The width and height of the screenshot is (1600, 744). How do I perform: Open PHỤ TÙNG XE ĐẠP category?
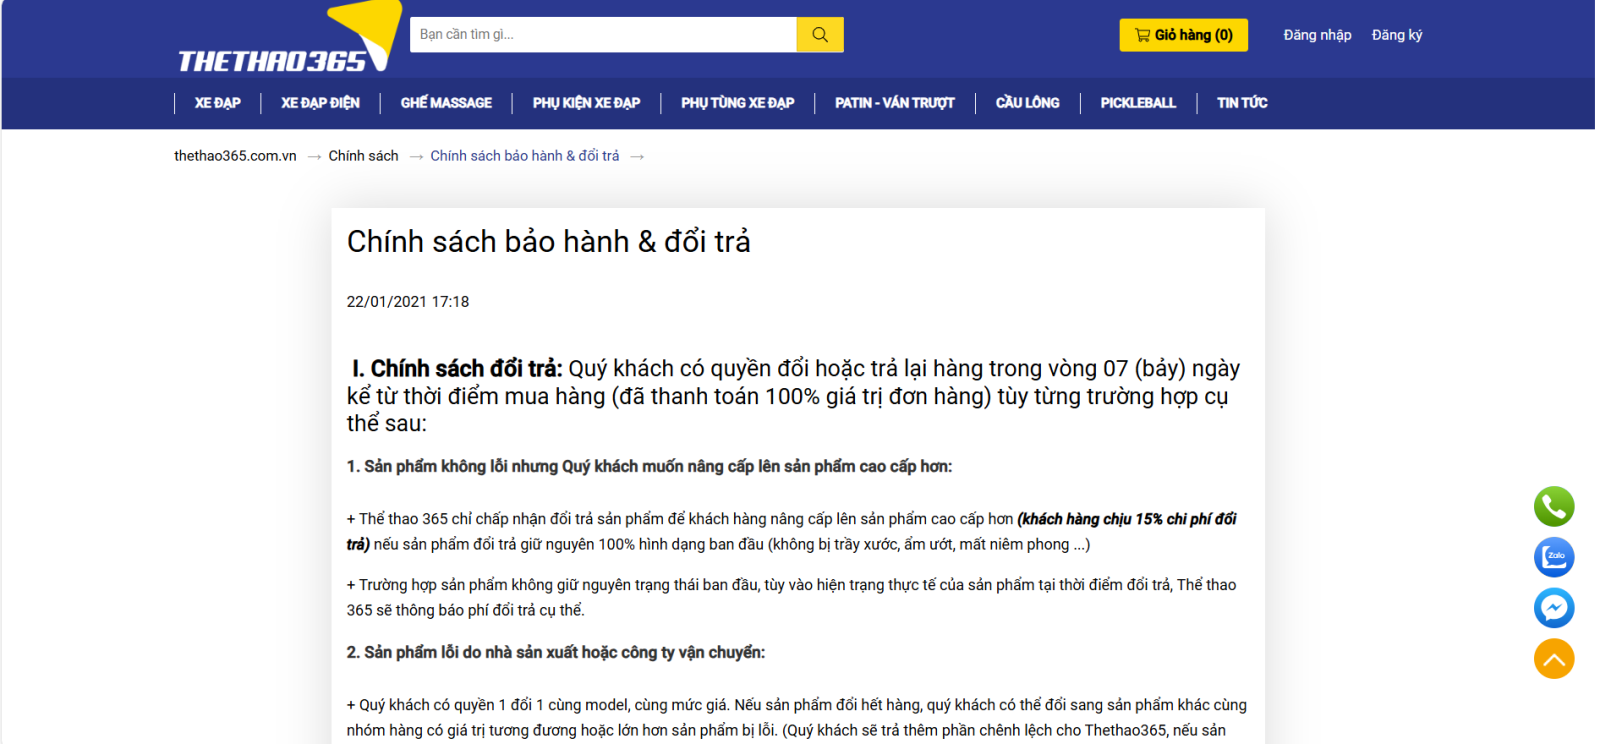click(x=737, y=103)
